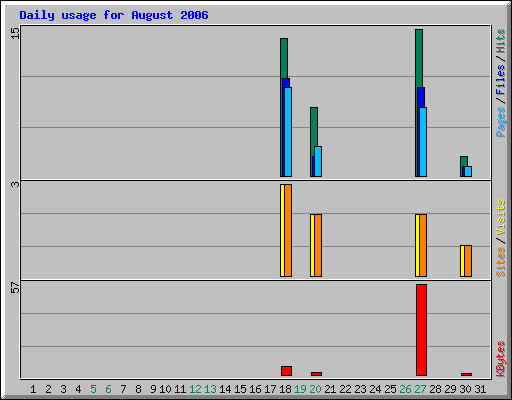Click the yellow Visits bar for day 27

(x=417, y=245)
